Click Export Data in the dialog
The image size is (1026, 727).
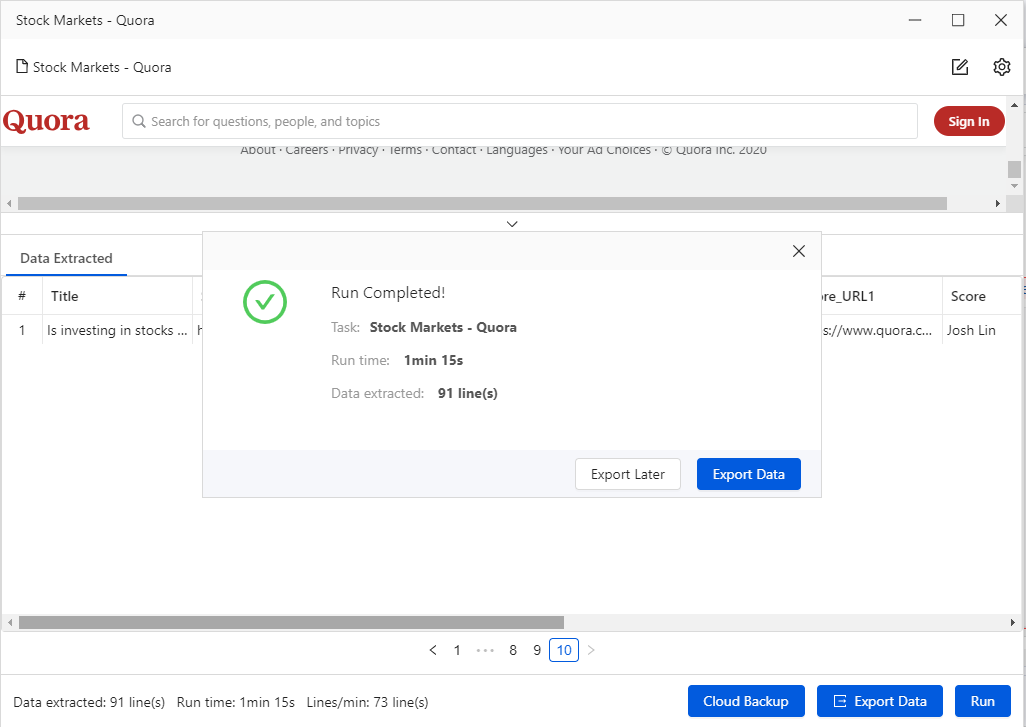pos(748,474)
